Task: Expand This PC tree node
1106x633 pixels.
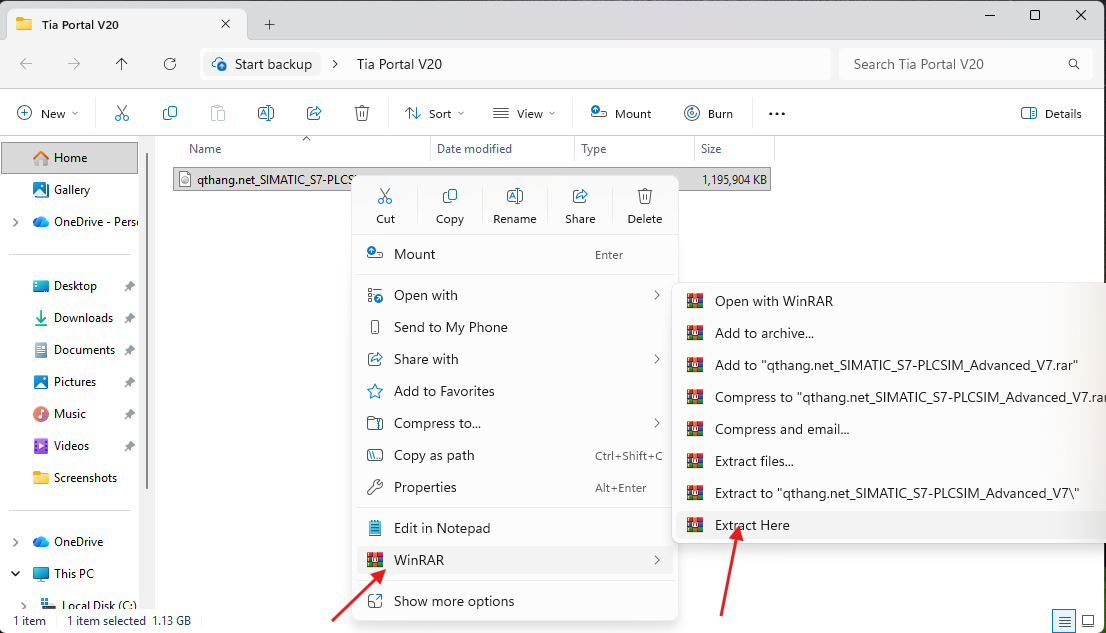Action: 15,574
